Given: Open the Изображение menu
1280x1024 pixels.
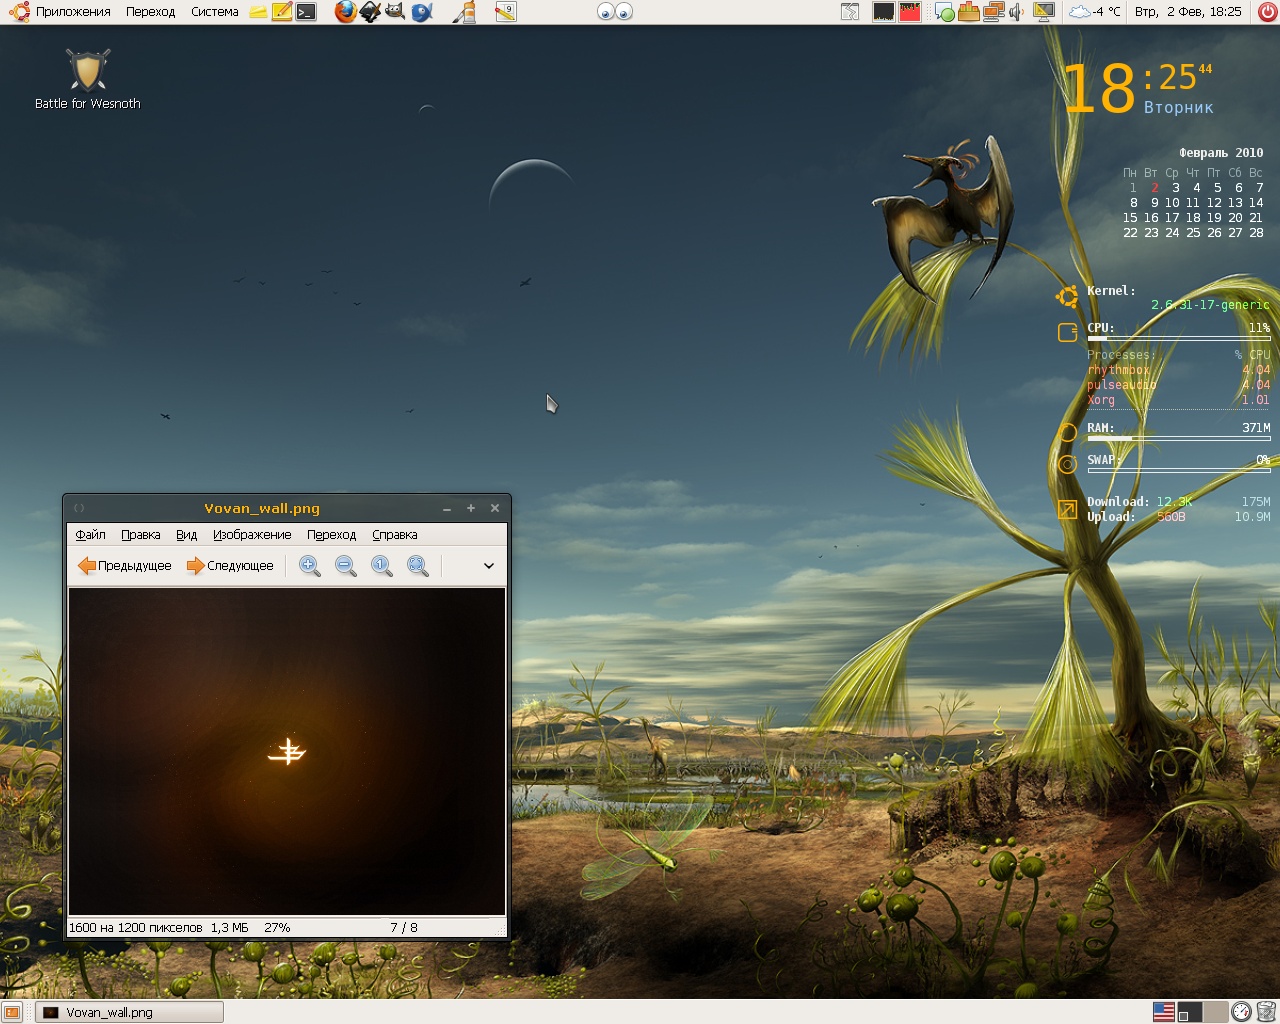Looking at the screenshot, I should pyautogui.click(x=252, y=535).
